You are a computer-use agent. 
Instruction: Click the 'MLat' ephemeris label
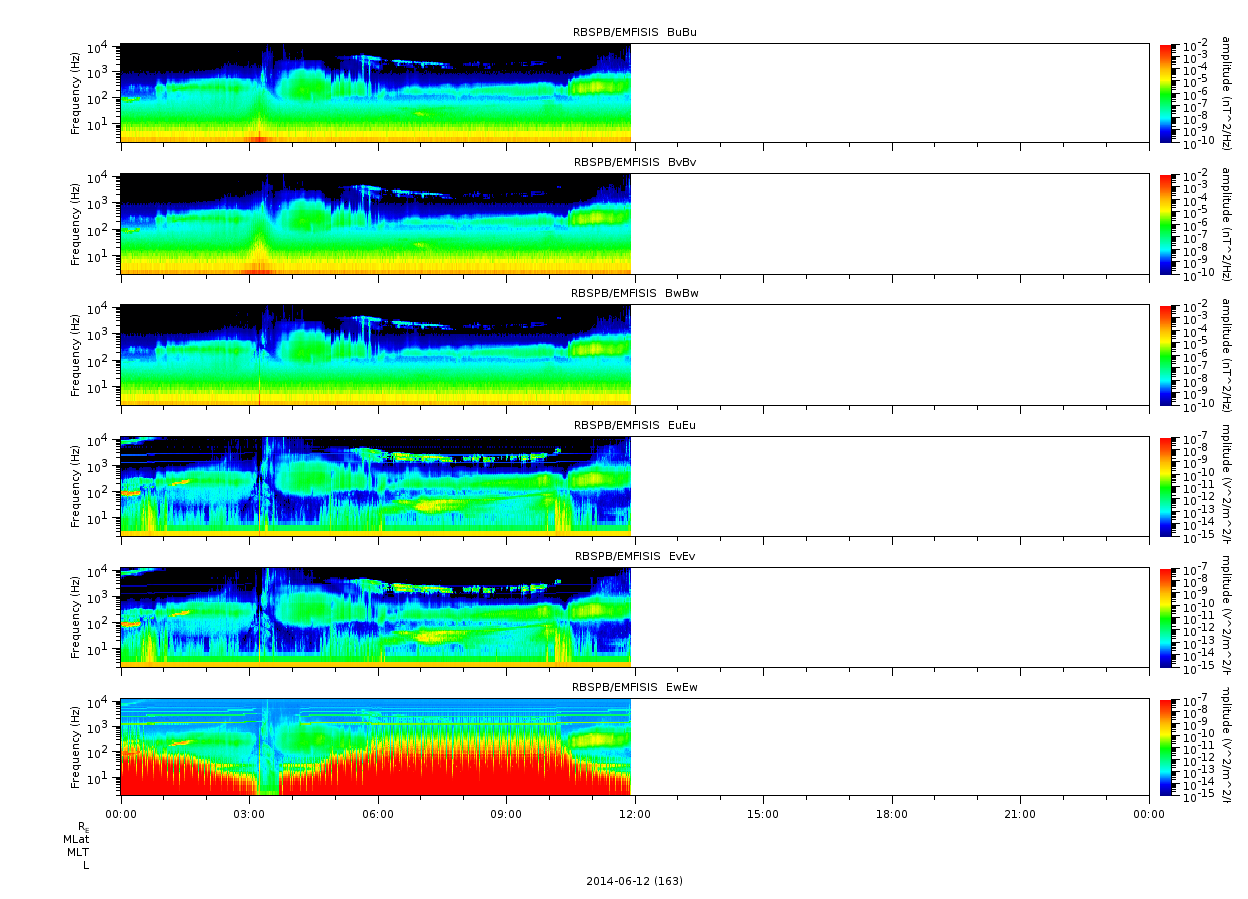[76, 839]
